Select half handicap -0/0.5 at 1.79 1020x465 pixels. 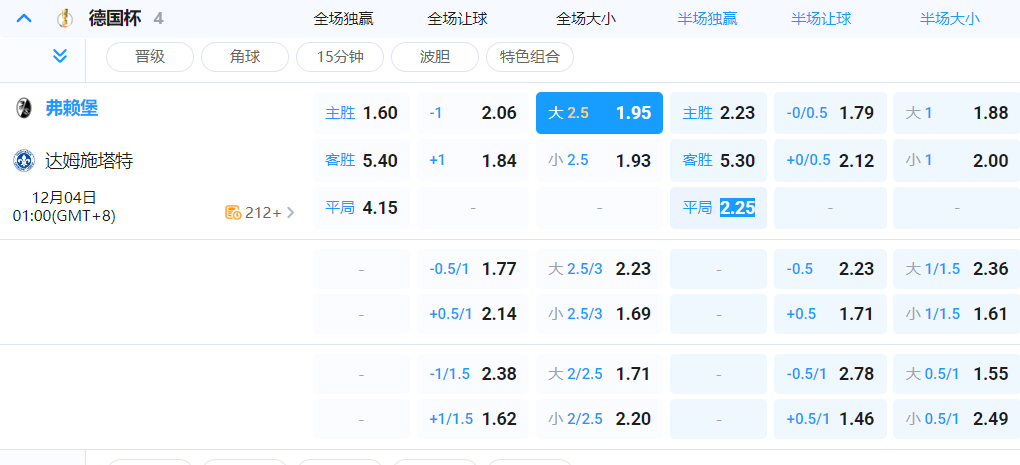click(830, 113)
